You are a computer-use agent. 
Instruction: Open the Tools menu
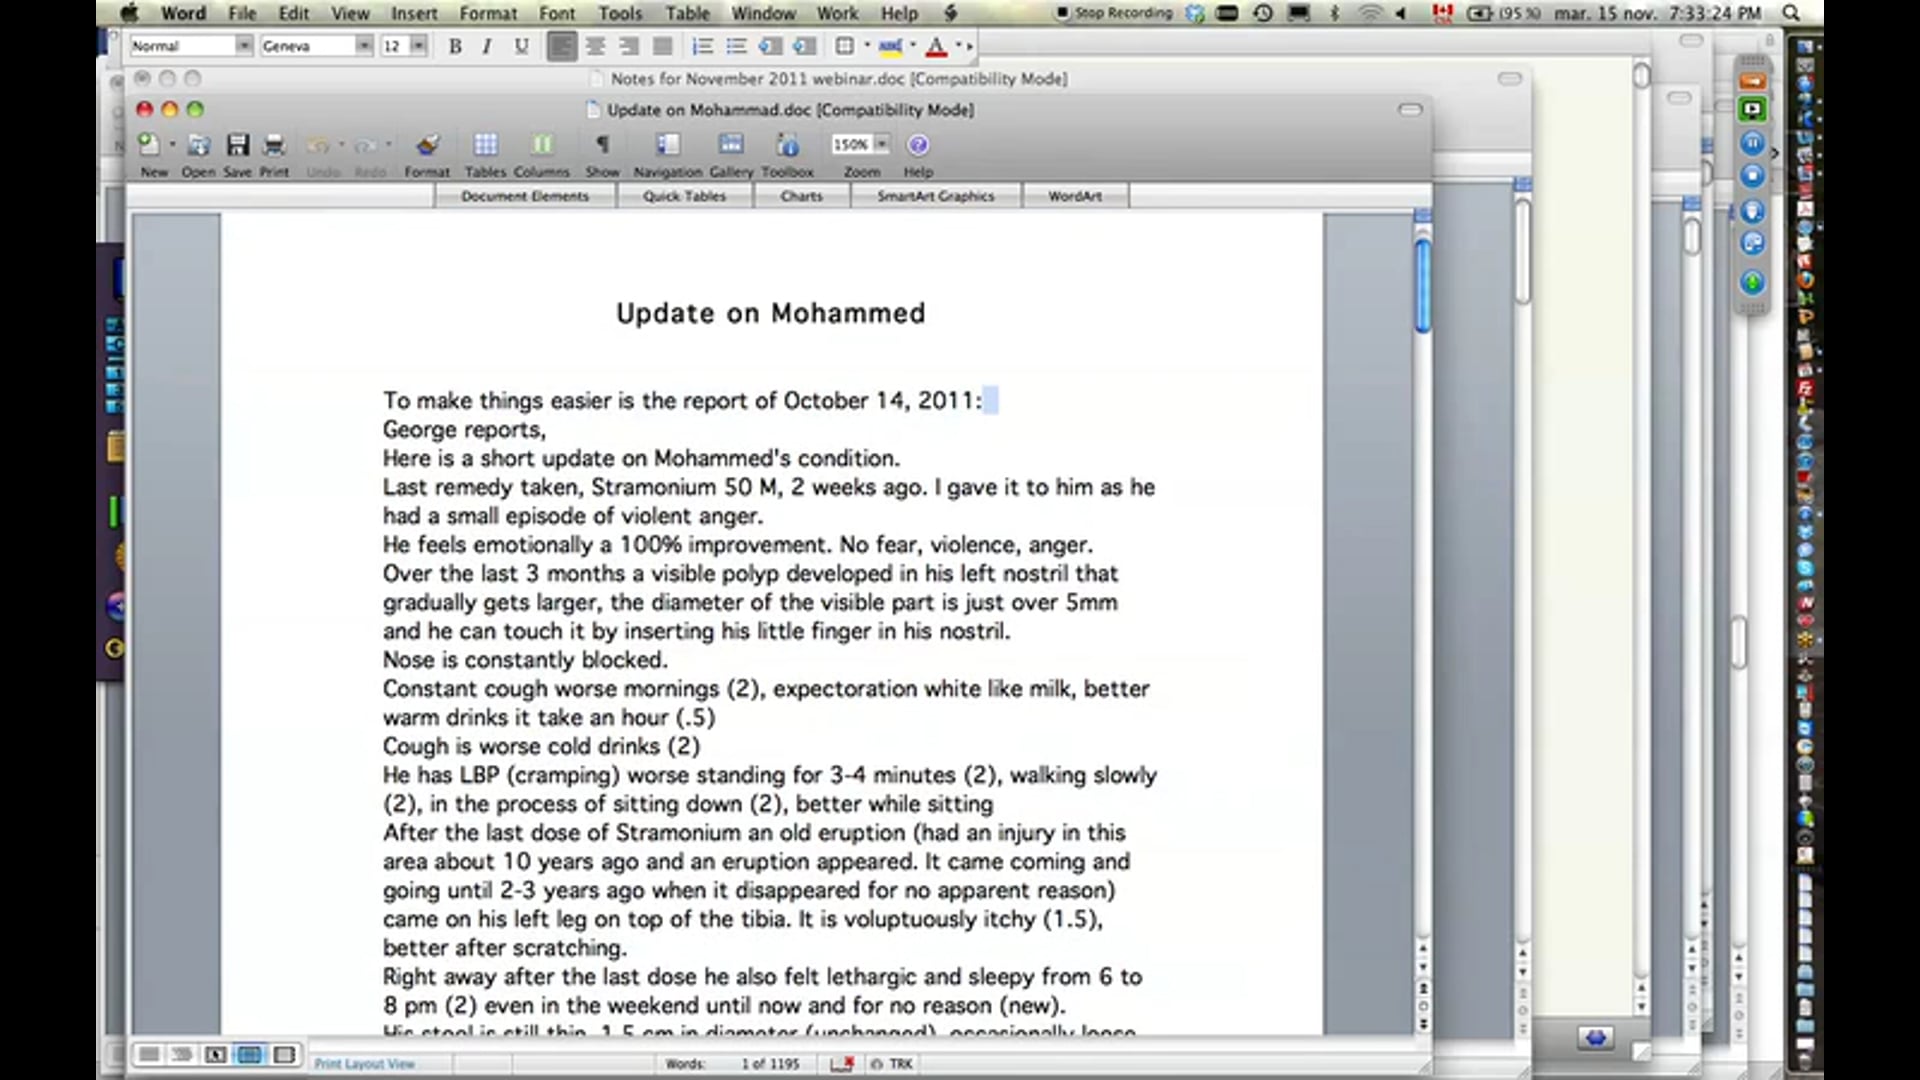(x=619, y=13)
